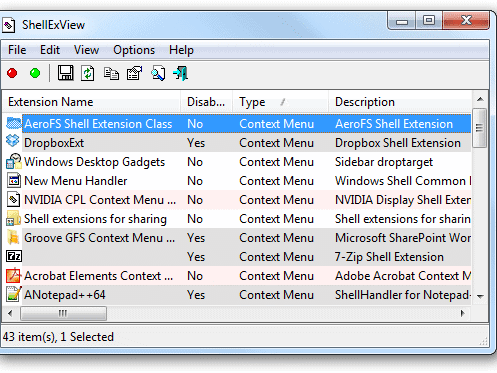Click the Yes disabled value for DropboxExt
This screenshot has width=497, height=373.
pos(196,143)
